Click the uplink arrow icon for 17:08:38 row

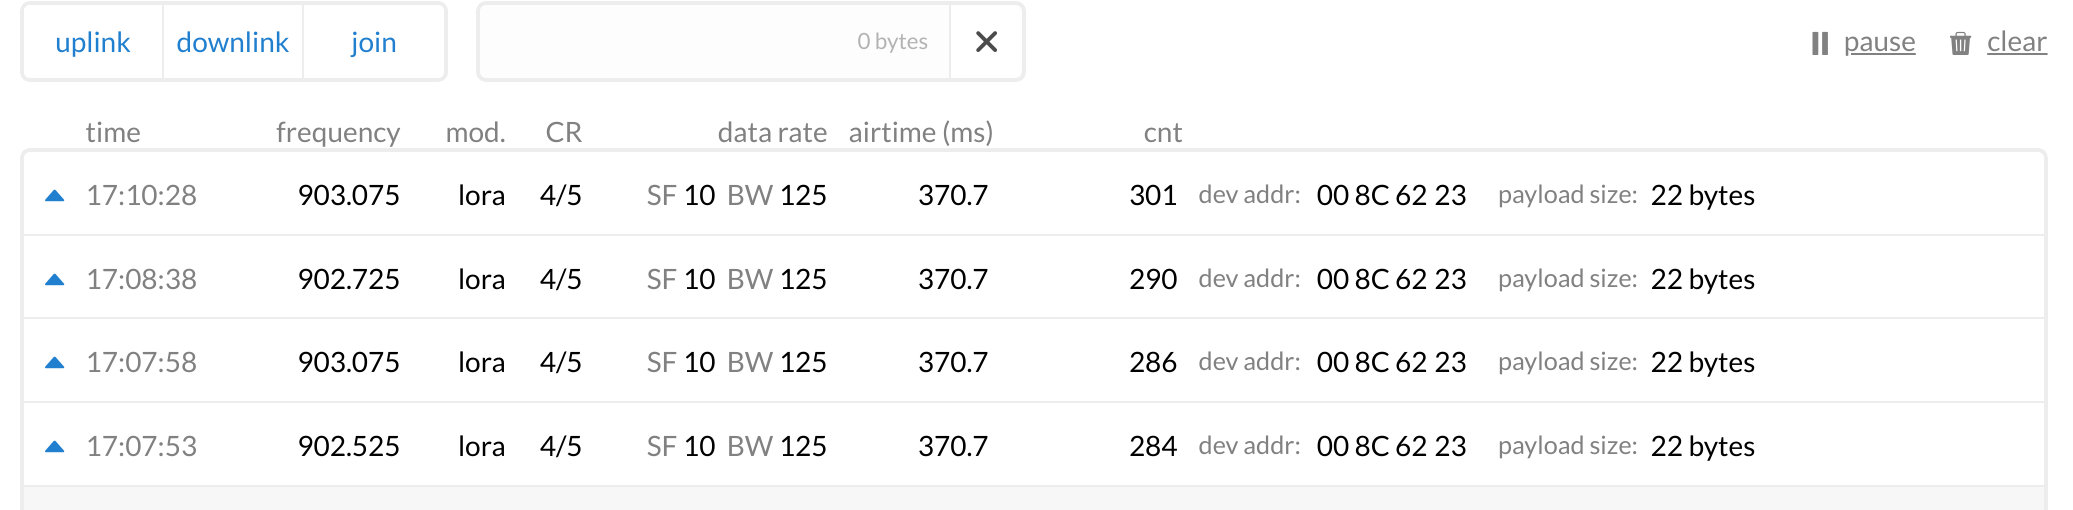tap(55, 280)
